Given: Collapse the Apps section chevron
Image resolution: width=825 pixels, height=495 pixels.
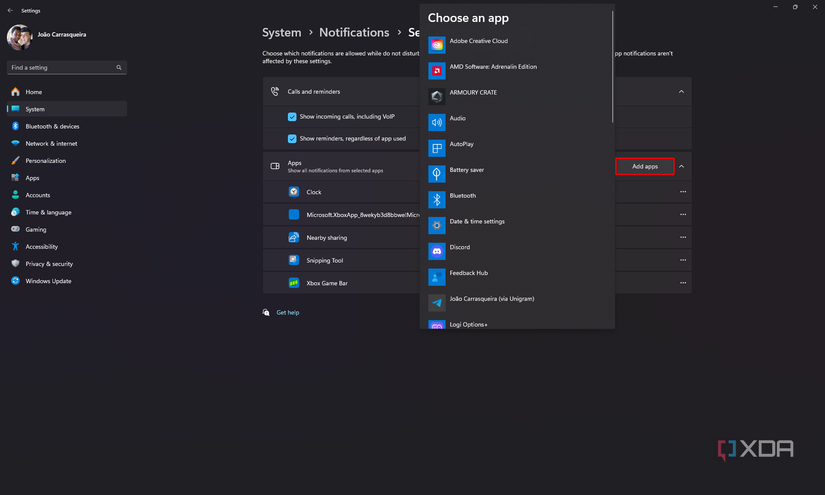Looking at the screenshot, I should pos(682,166).
